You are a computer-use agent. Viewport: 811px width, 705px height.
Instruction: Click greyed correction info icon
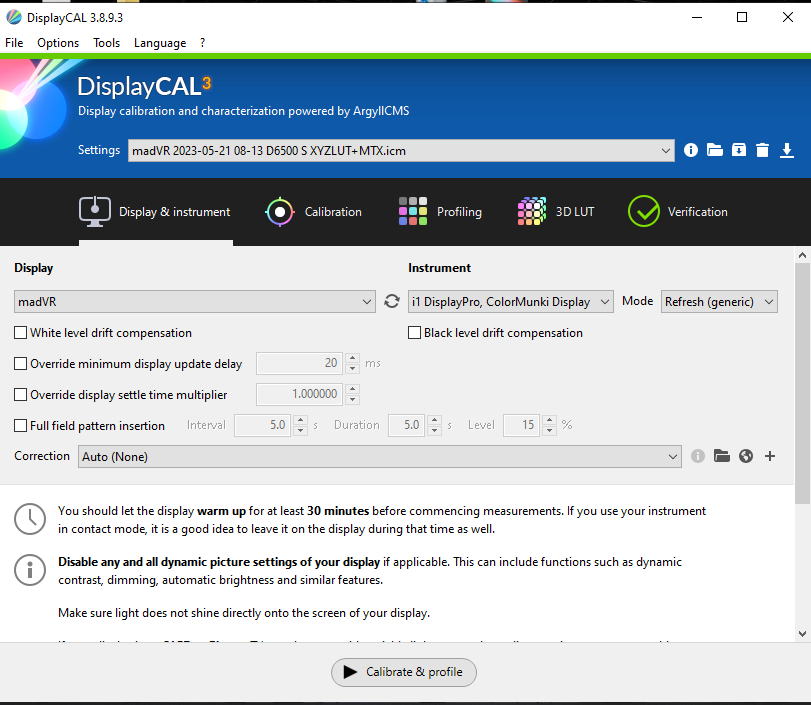click(x=698, y=456)
